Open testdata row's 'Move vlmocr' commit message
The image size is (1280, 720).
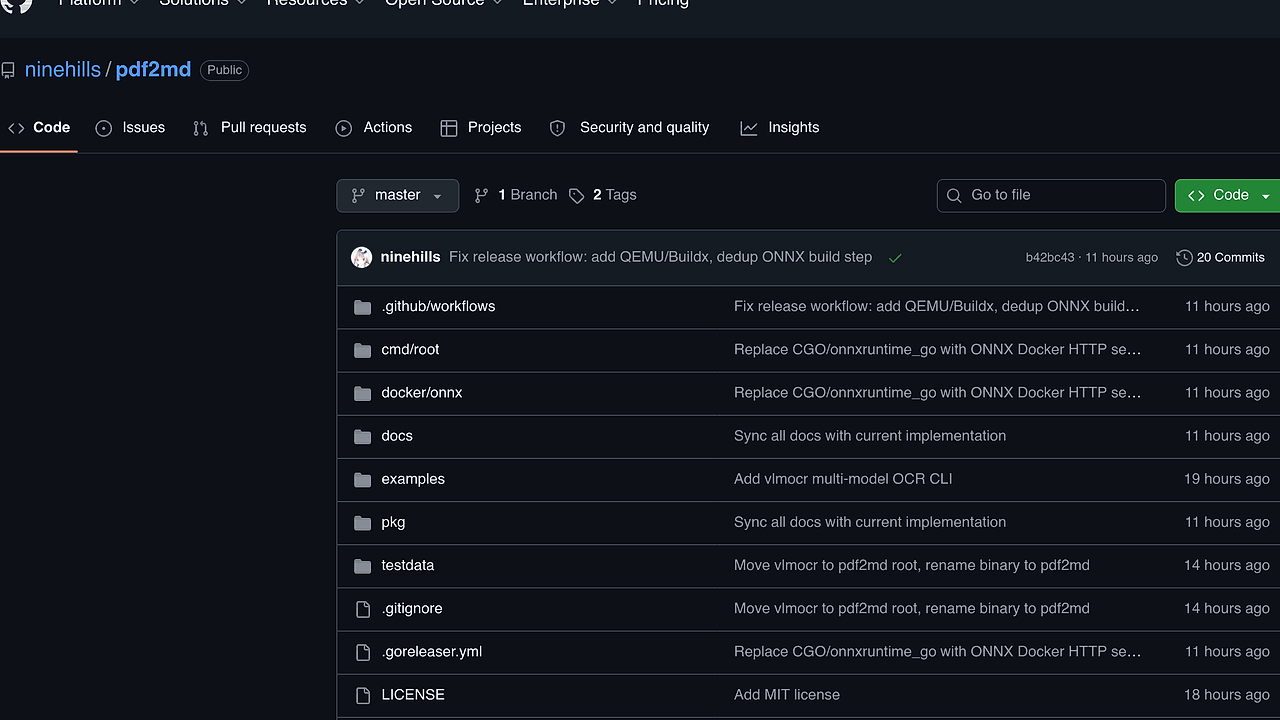point(912,565)
